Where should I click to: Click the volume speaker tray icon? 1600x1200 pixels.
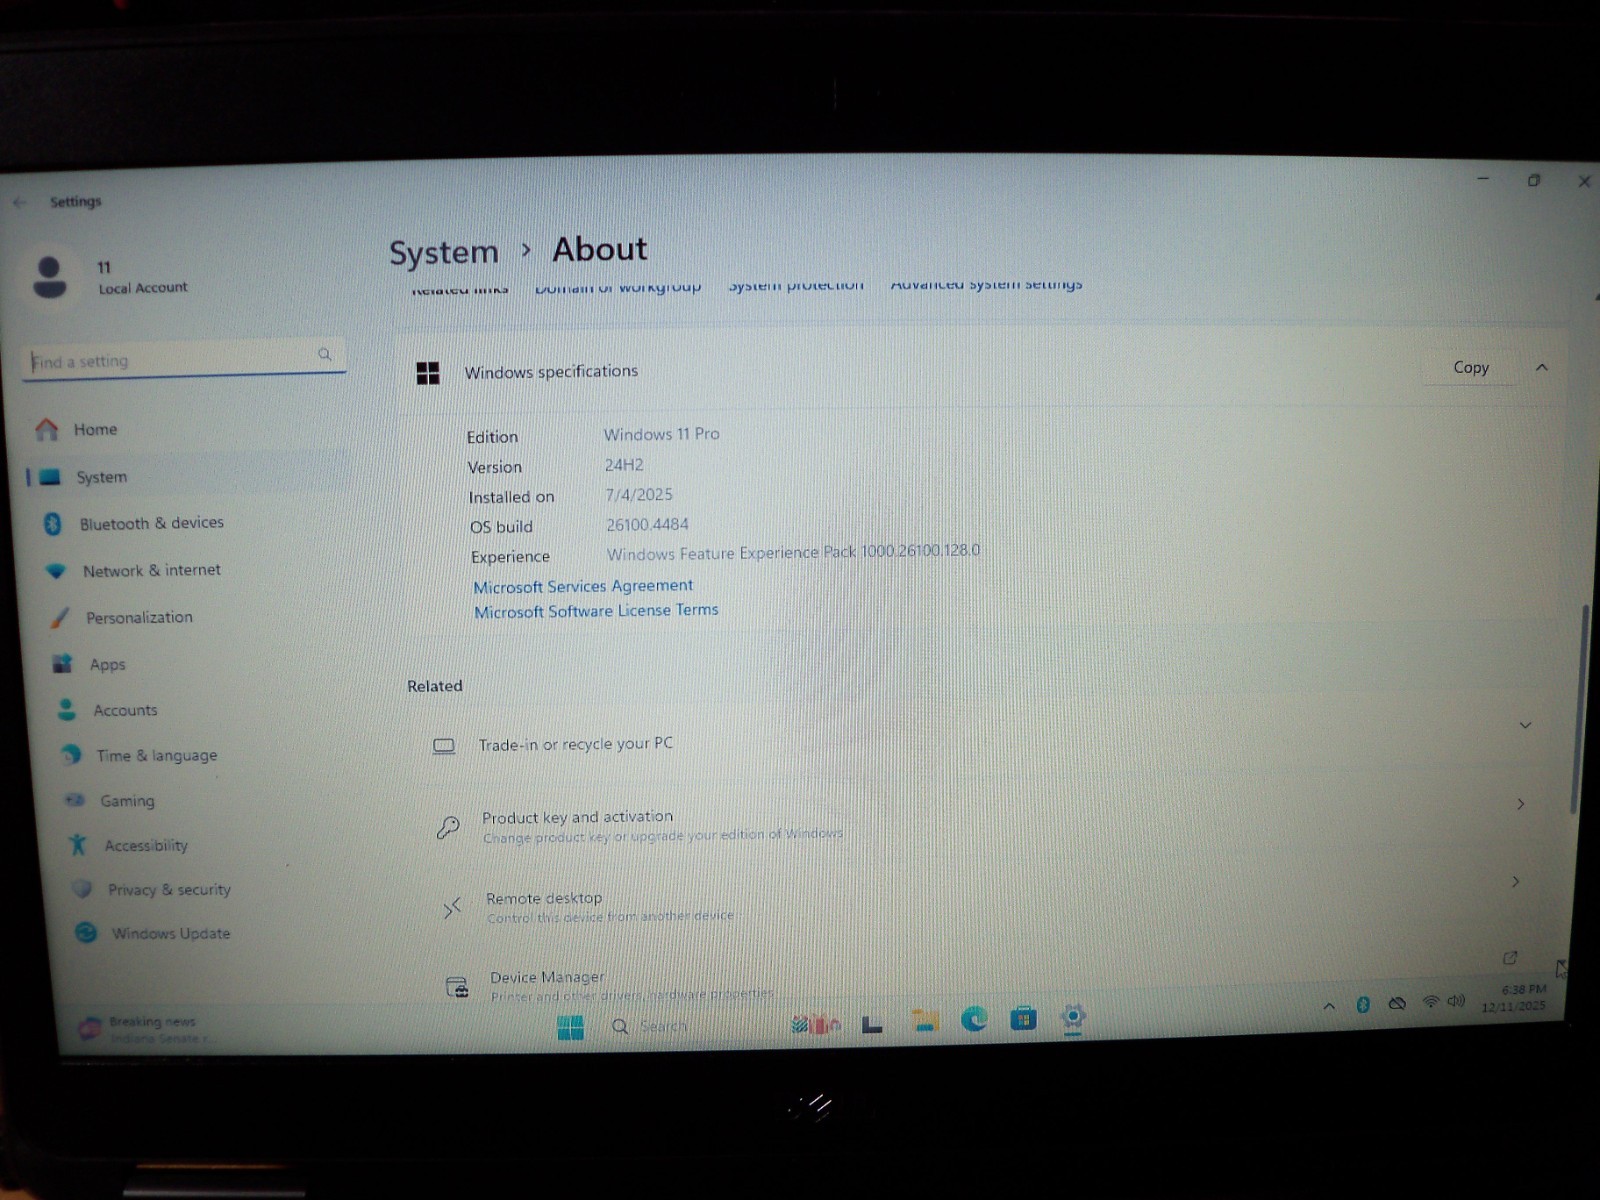(x=1456, y=1000)
